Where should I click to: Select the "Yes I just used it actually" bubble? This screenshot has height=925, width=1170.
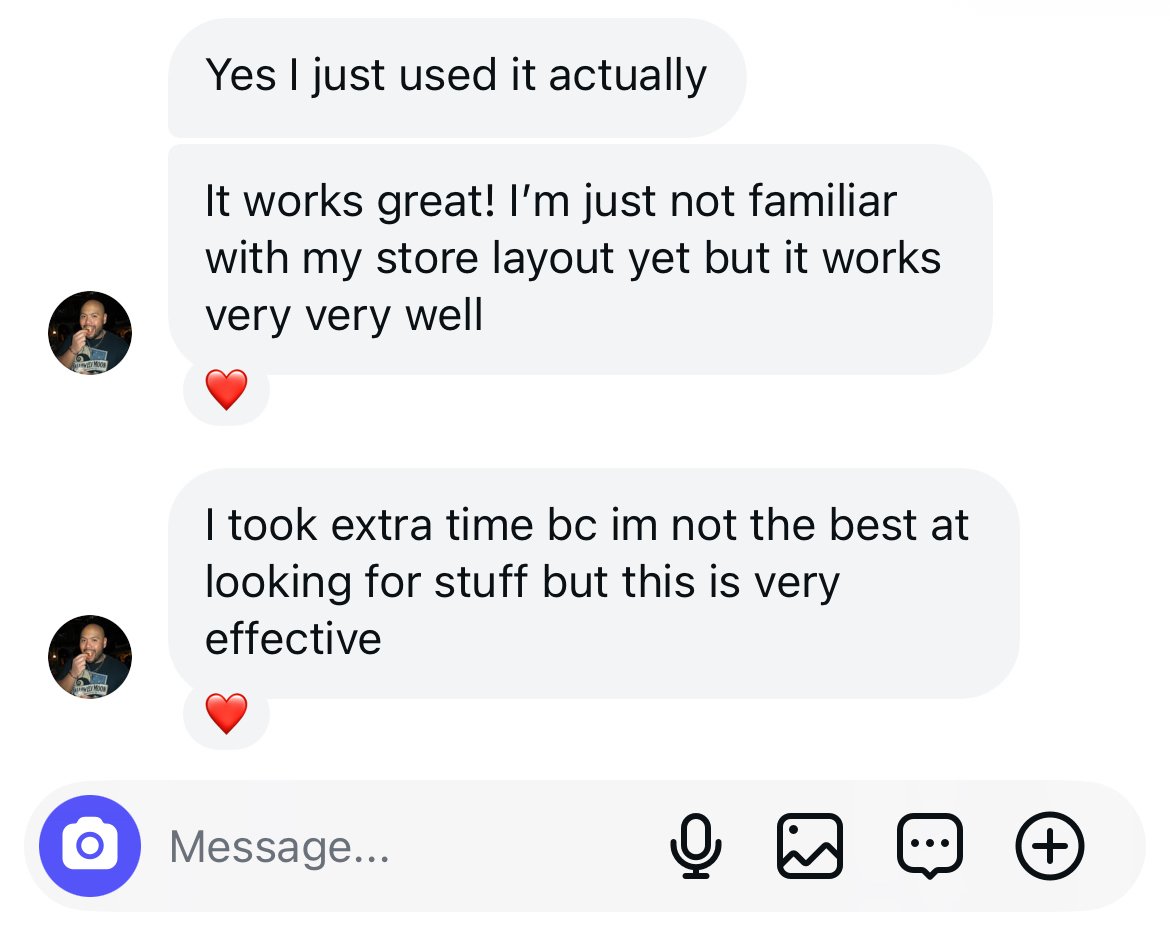456,76
